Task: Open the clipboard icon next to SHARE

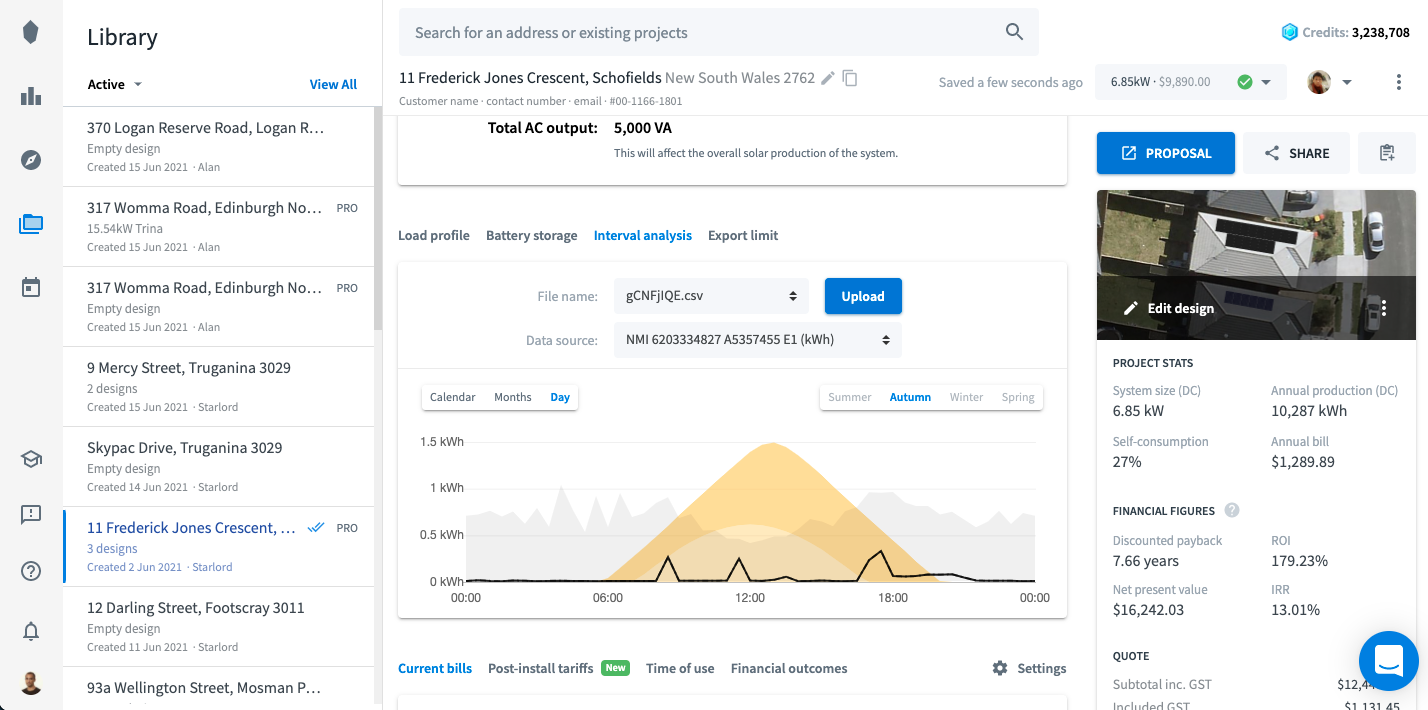Action: click(x=1387, y=152)
